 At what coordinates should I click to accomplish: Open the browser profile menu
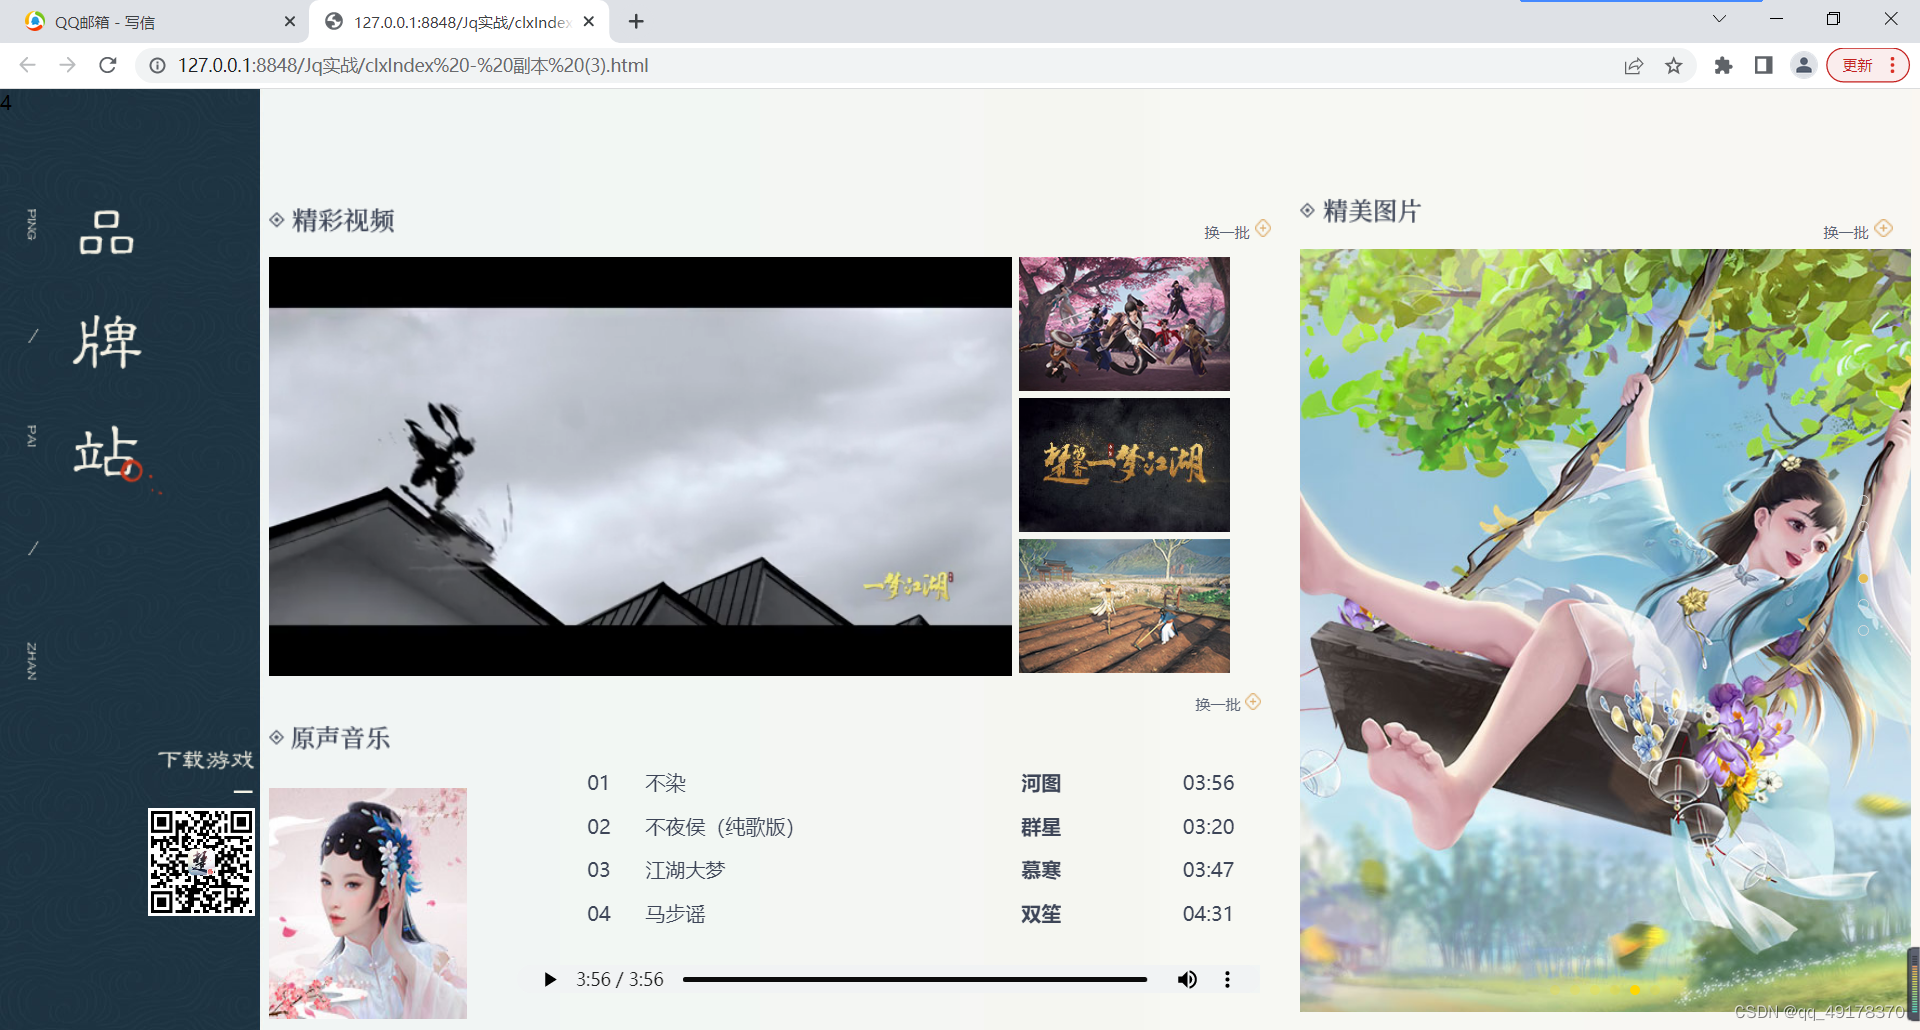[x=1803, y=65]
